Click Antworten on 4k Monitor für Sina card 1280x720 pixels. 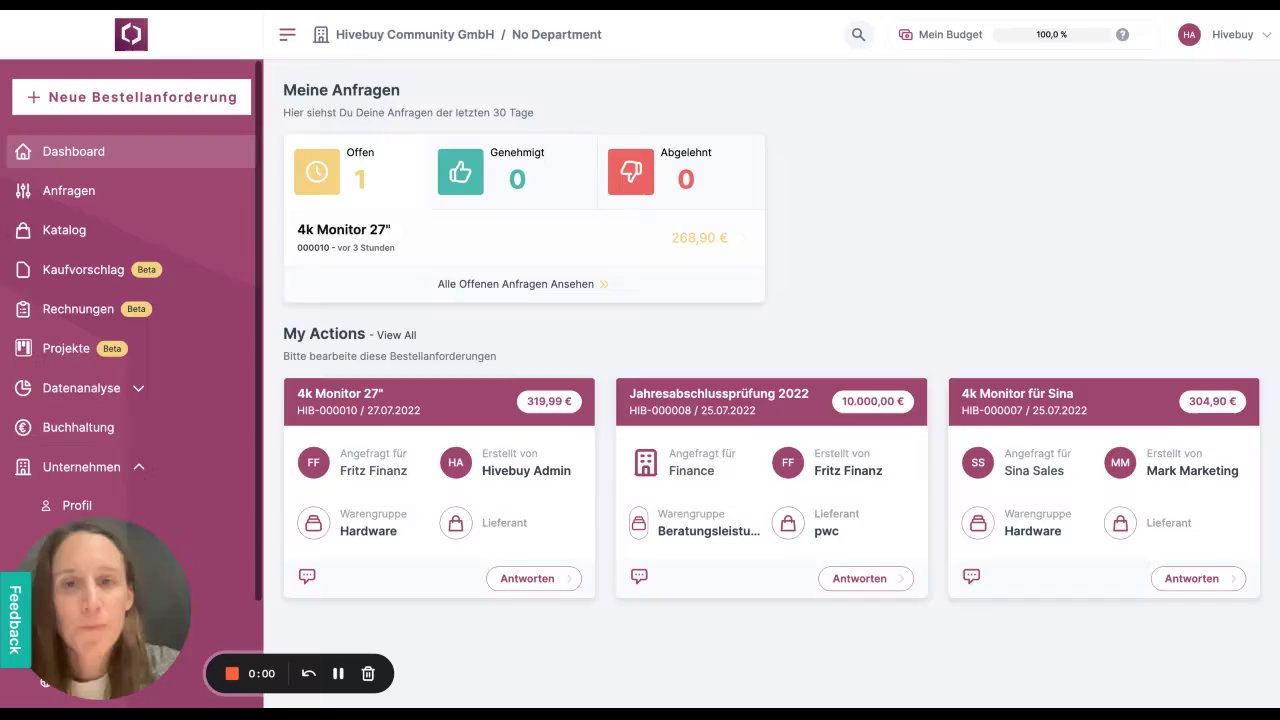click(1198, 578)
